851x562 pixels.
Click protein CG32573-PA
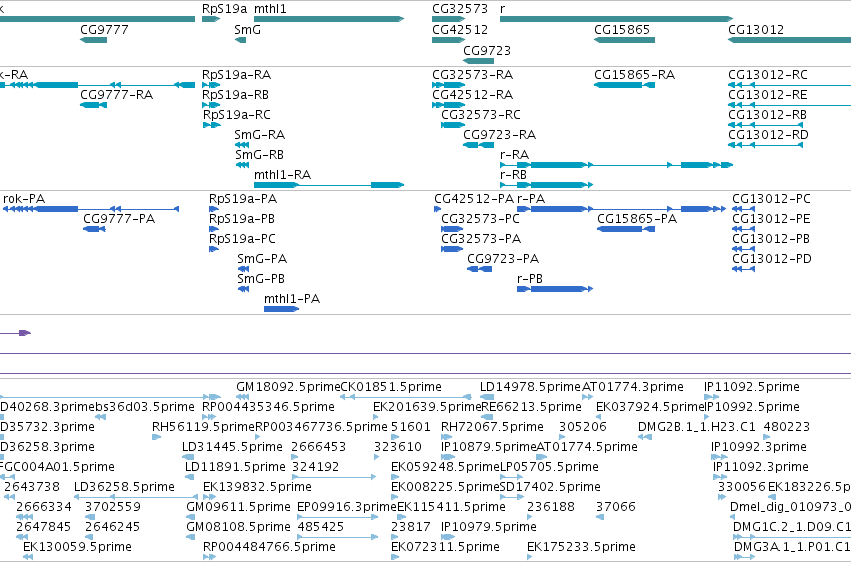[x=452, y=249]
